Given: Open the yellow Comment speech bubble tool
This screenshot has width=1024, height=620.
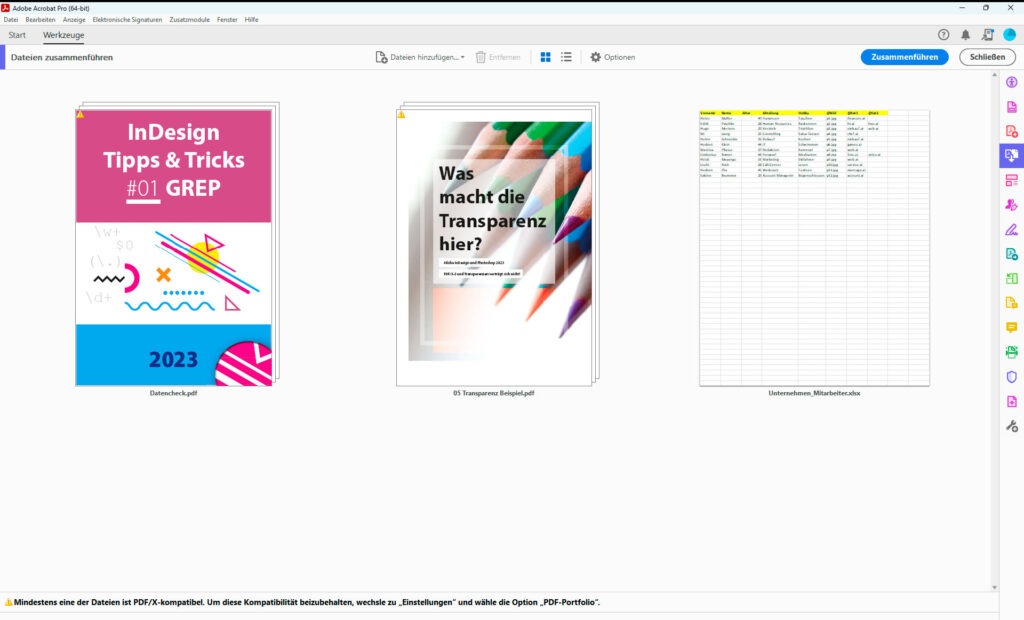Looking at the screenshot, I should point(1012,328).
